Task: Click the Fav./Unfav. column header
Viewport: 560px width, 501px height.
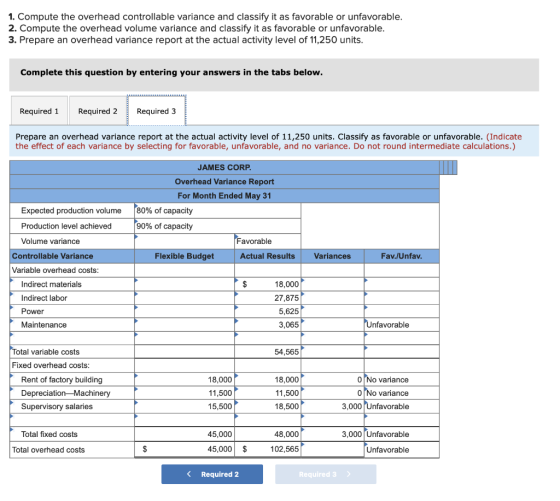Action: pos(402,256)
